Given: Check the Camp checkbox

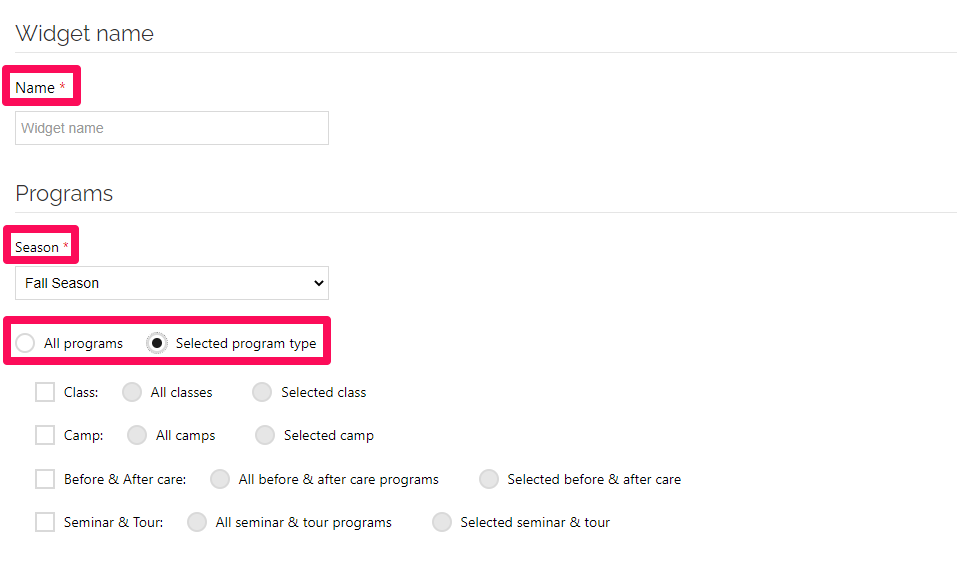Looking at the screenshot, I should 45,435.
